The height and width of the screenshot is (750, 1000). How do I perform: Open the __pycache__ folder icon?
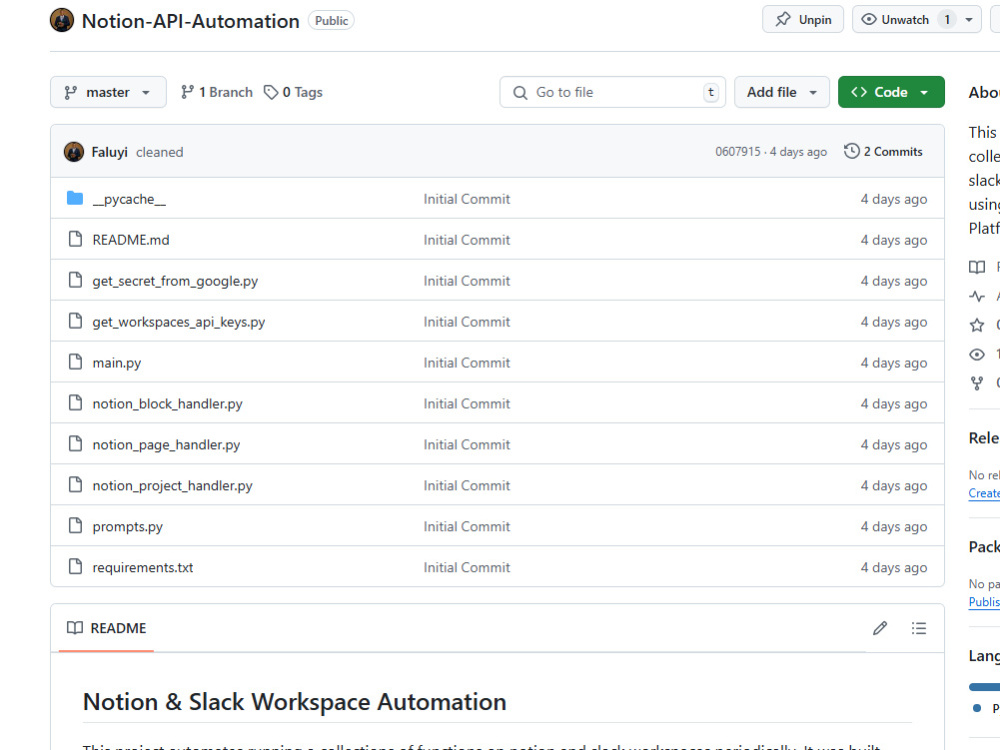75,198
